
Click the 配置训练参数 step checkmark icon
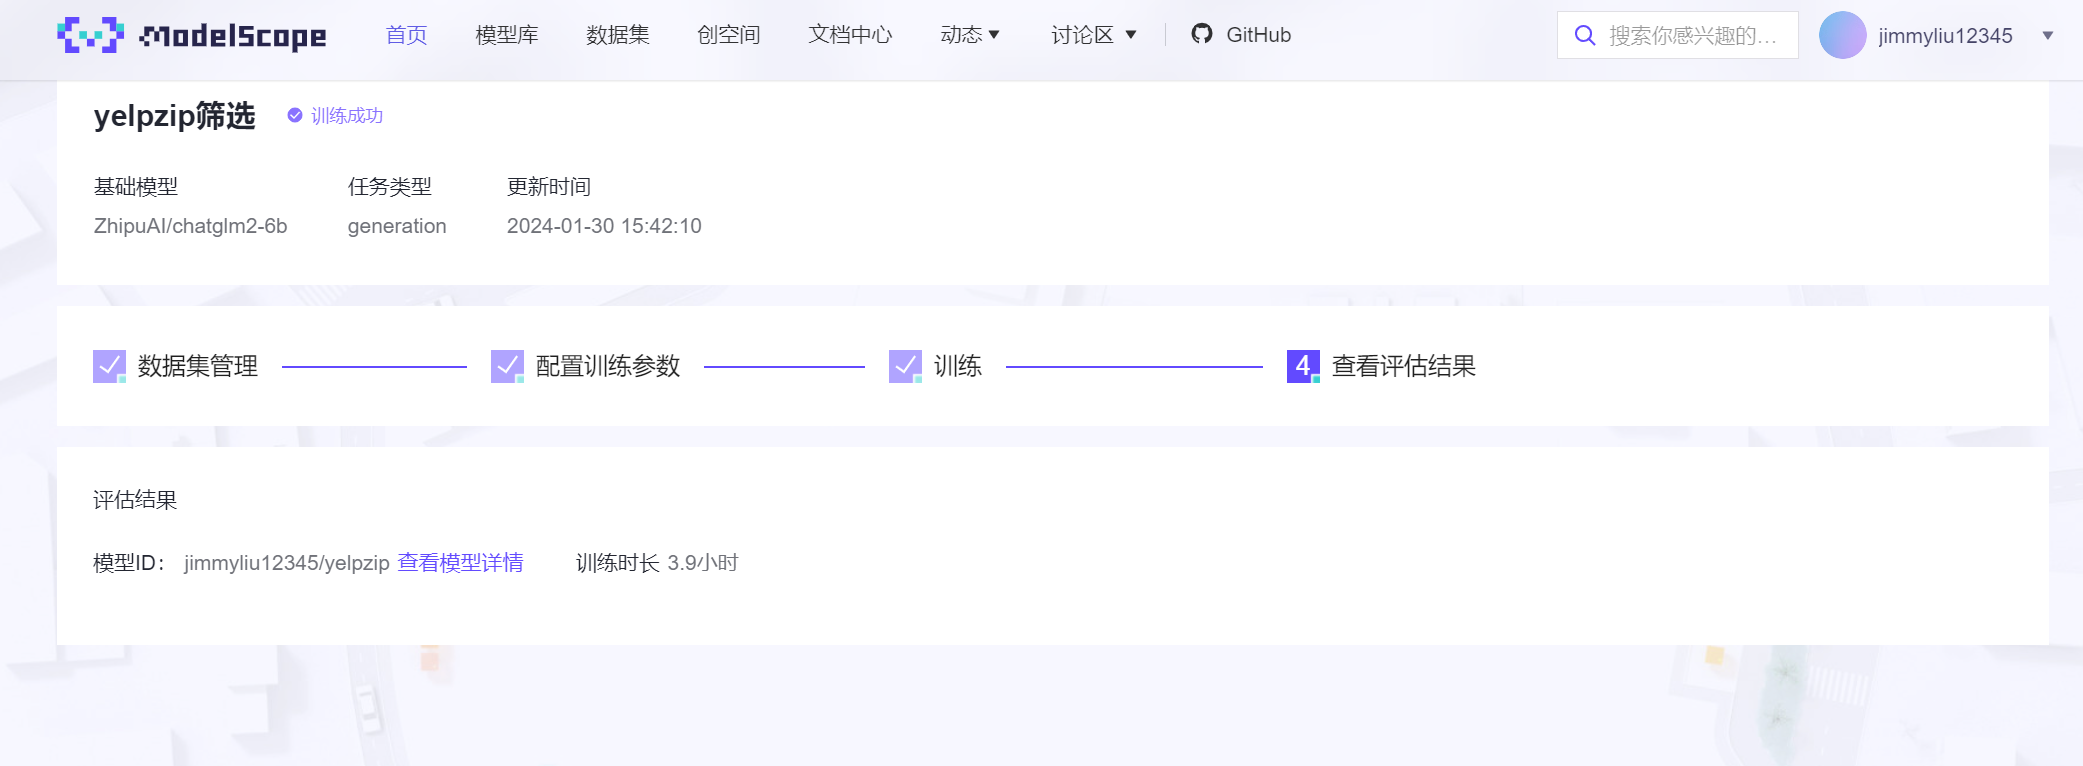point(507,366)
